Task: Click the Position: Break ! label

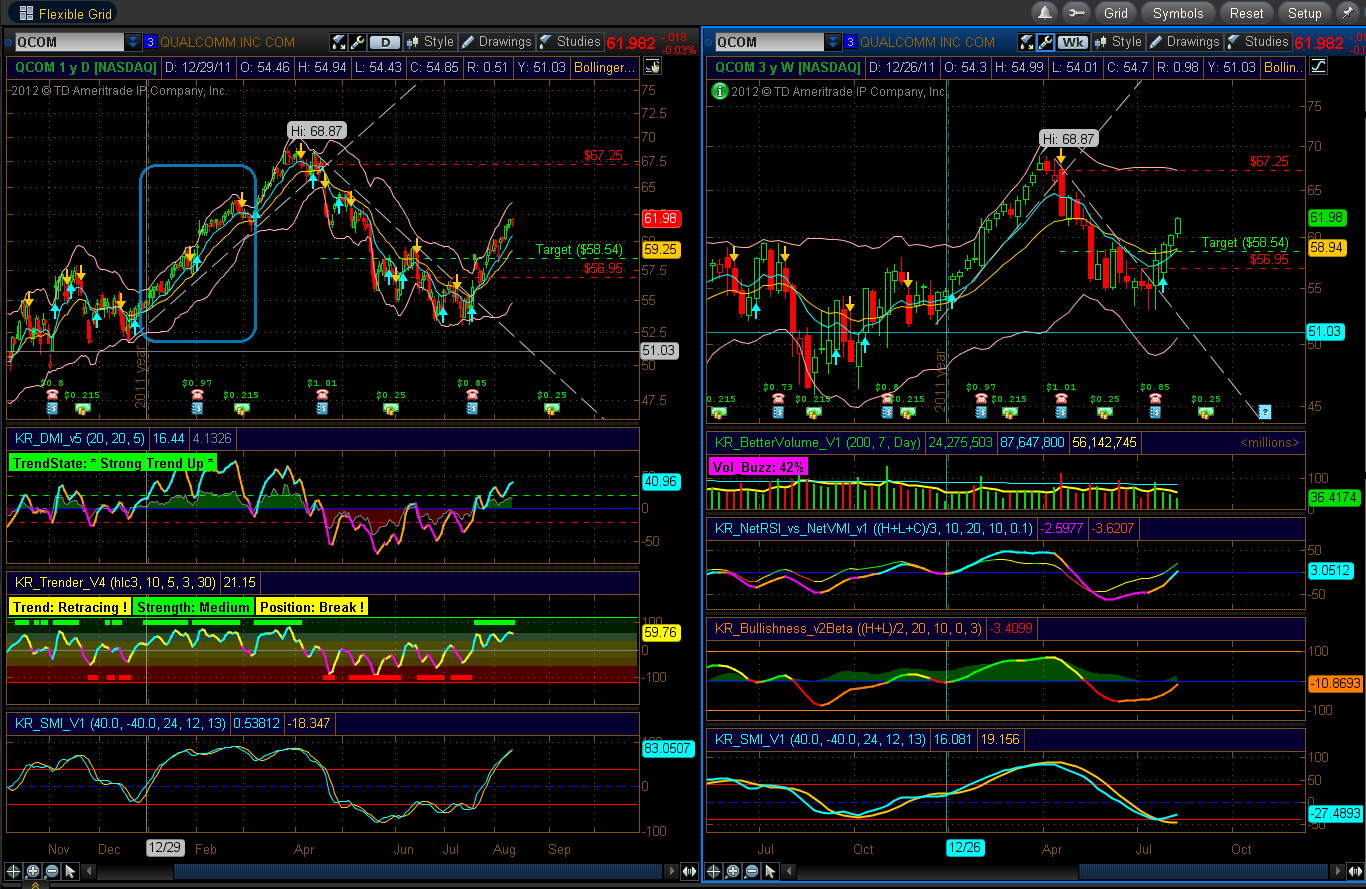Action: (312, 606)
